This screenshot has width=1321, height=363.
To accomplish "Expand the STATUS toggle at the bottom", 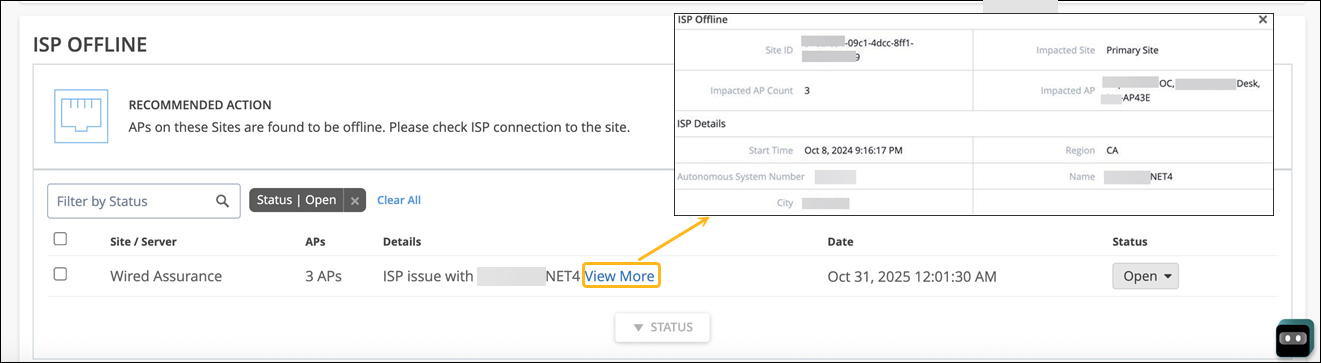I will pyautogui.click(x=661, y=327).
